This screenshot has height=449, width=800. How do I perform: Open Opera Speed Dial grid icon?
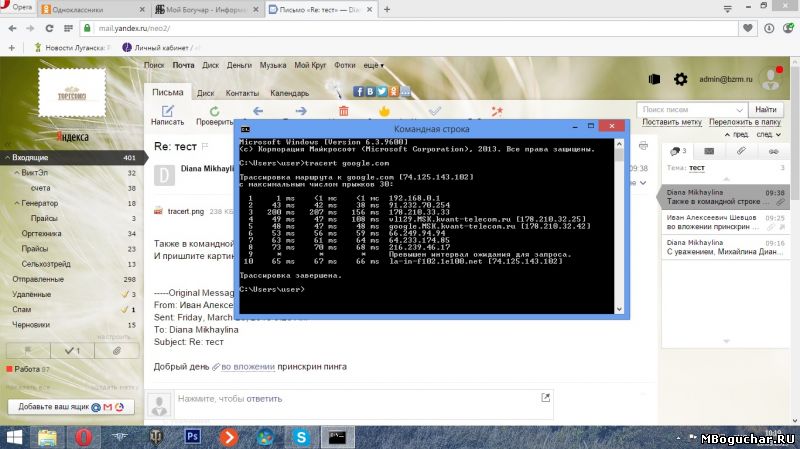tap(68, 28)
